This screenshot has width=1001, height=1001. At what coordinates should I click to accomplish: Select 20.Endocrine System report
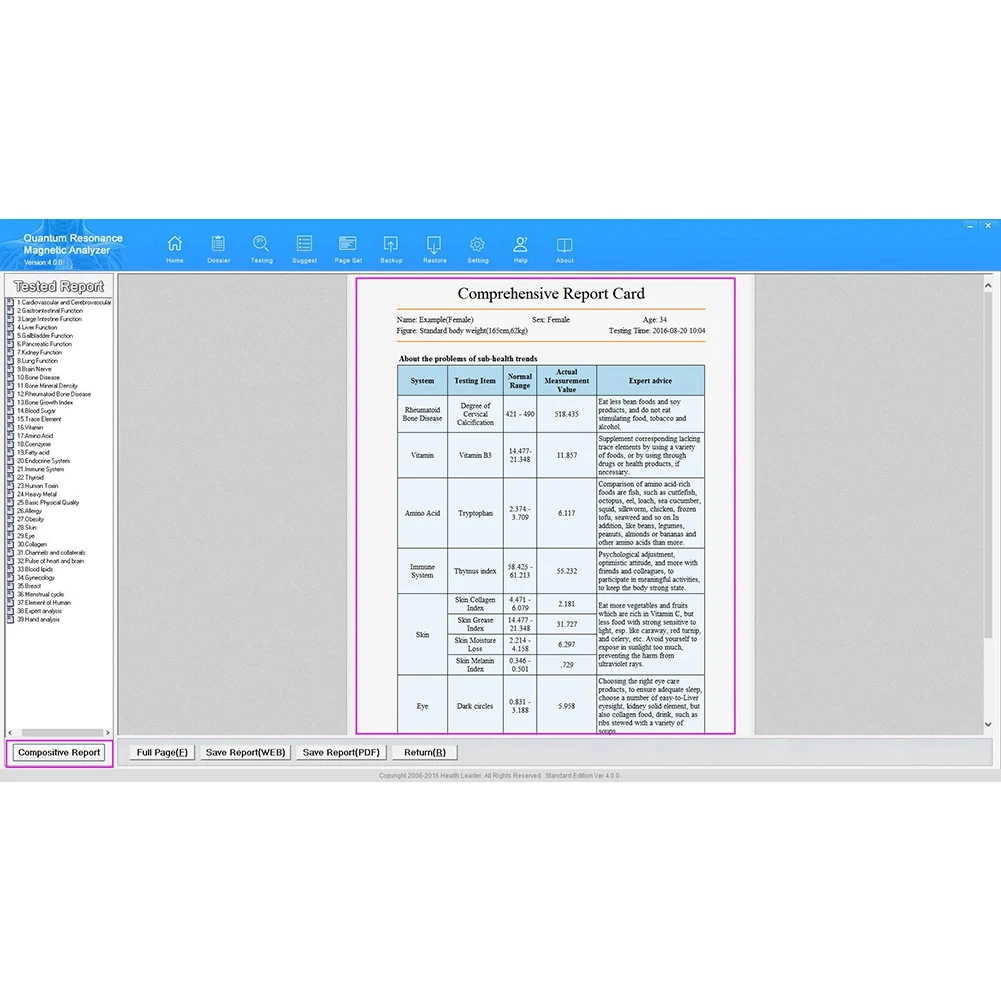43,460
